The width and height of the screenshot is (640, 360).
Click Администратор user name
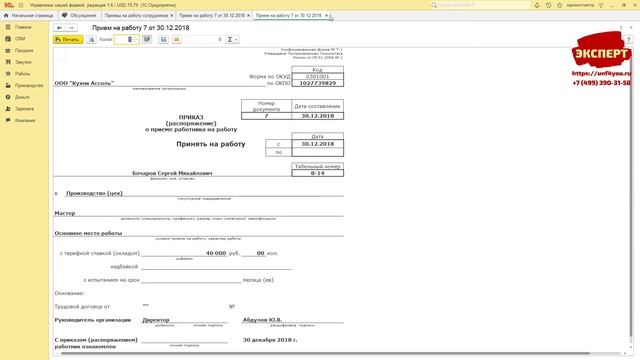click(x=580, y=5)
